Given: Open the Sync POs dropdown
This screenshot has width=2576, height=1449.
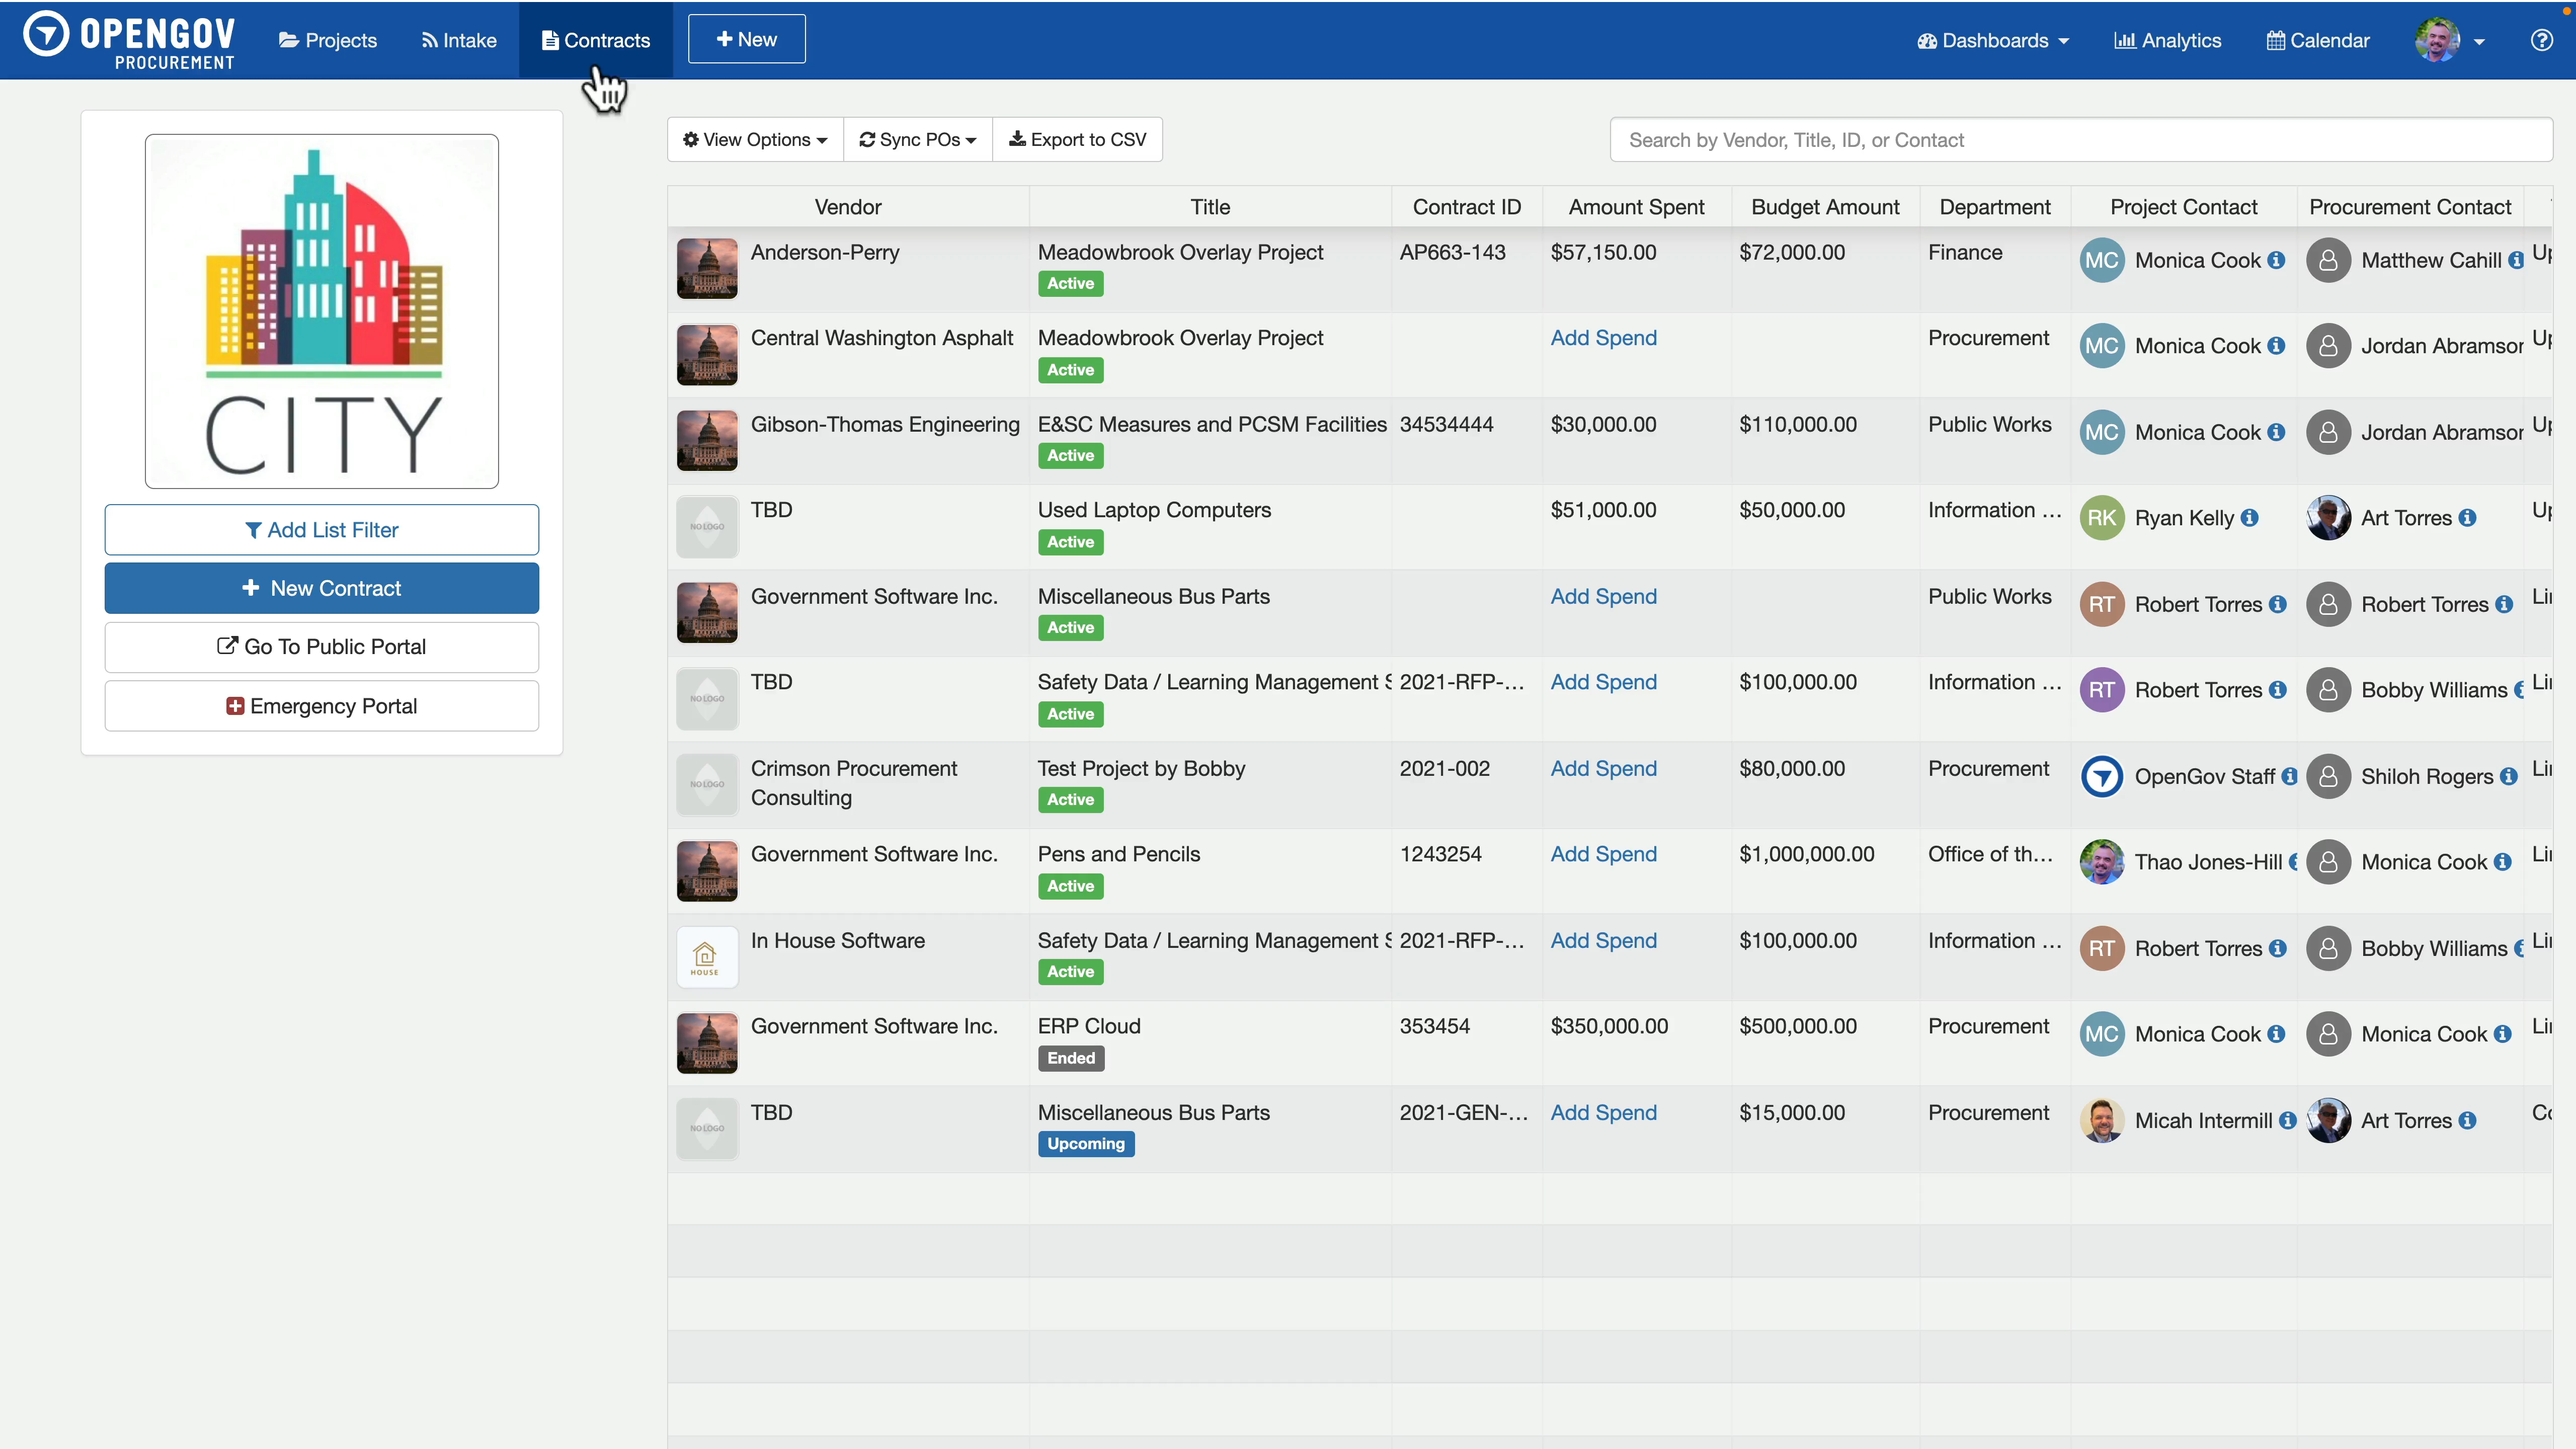Looking at the screenshot, I should click(918, 140).
